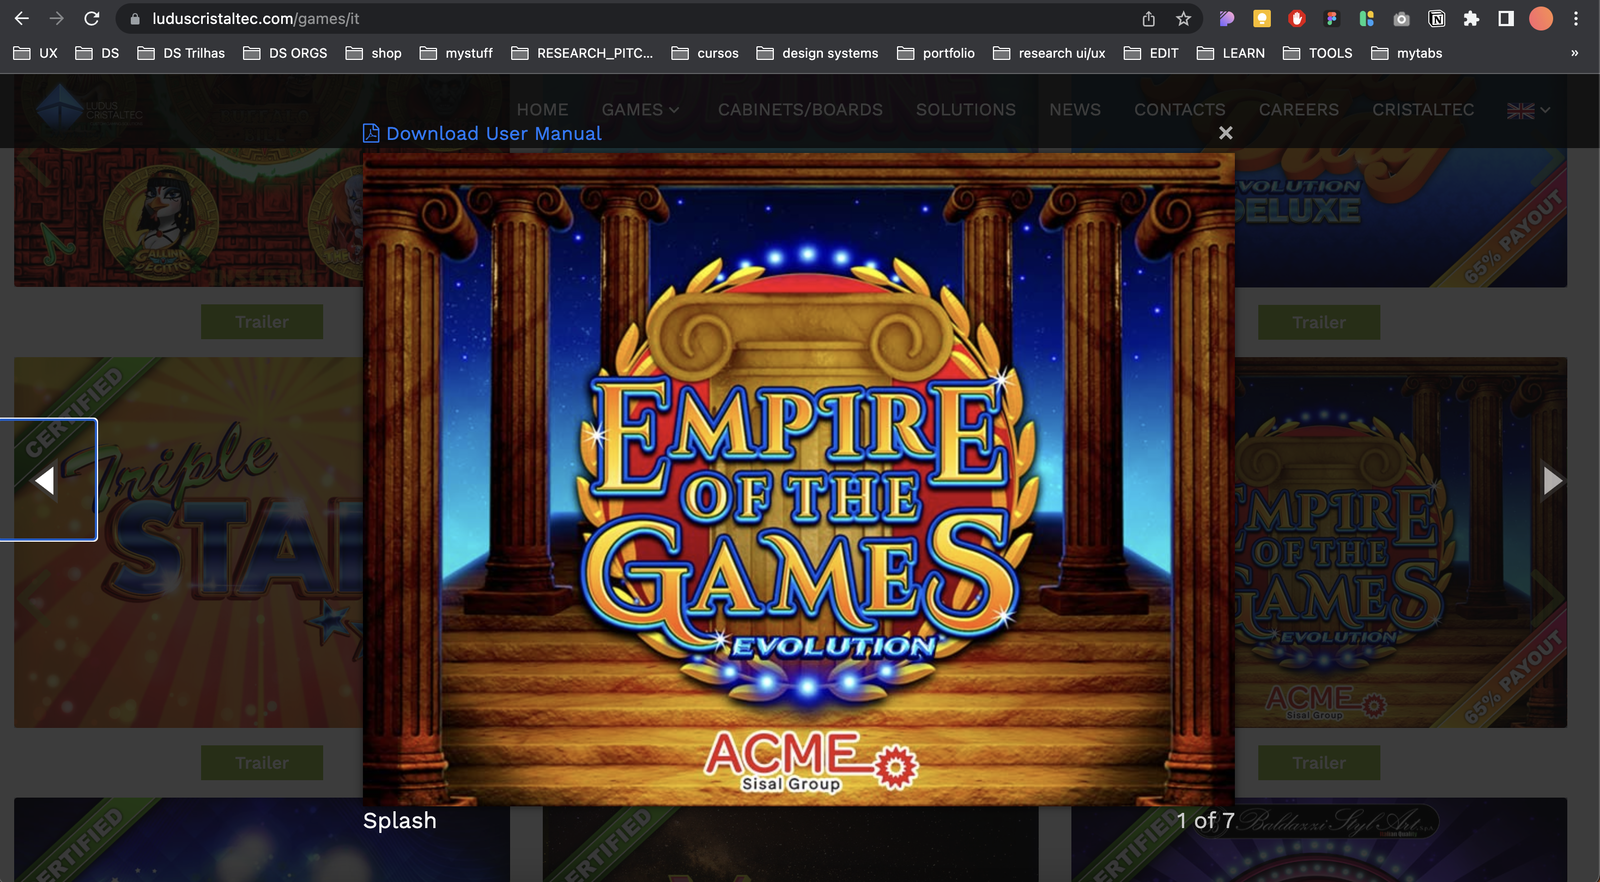Screen dimensions: 1600x882
Task: Open the SOLUTIONS menu item
Action: (966, 110)
